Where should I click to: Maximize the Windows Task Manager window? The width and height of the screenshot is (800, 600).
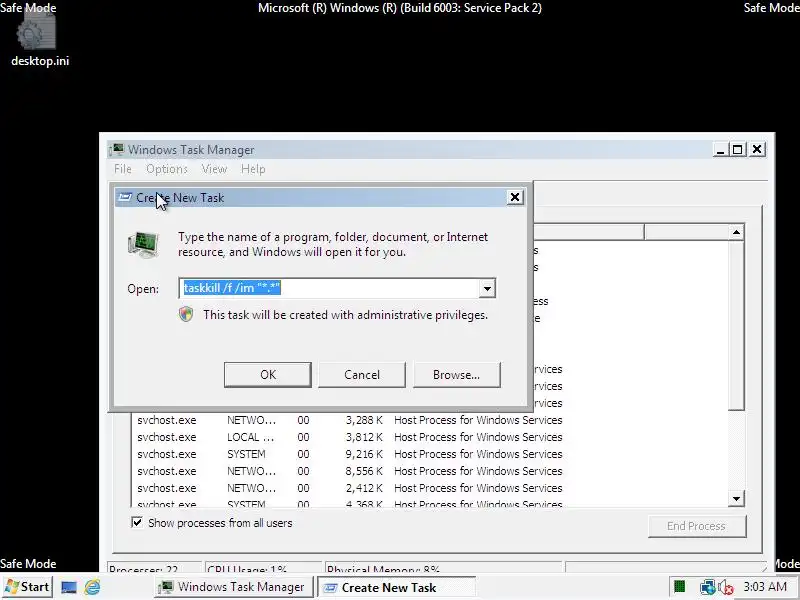click(738, 149)
